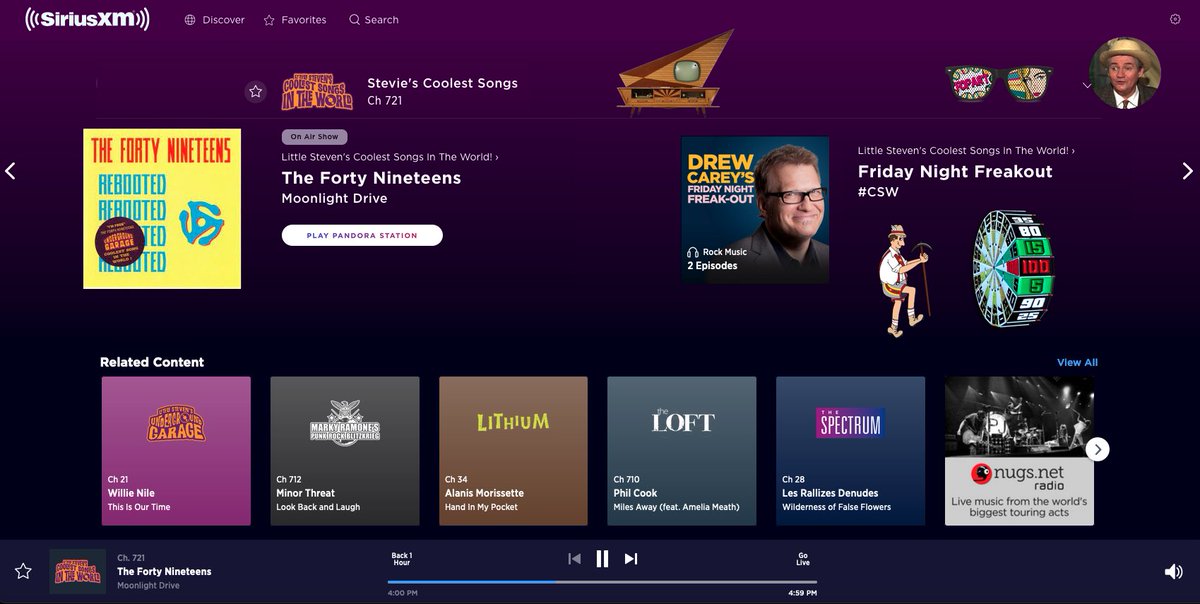1200x604 pixels.
Task: Toggle the volume speaker icon
Action: tap(1174, 572)
